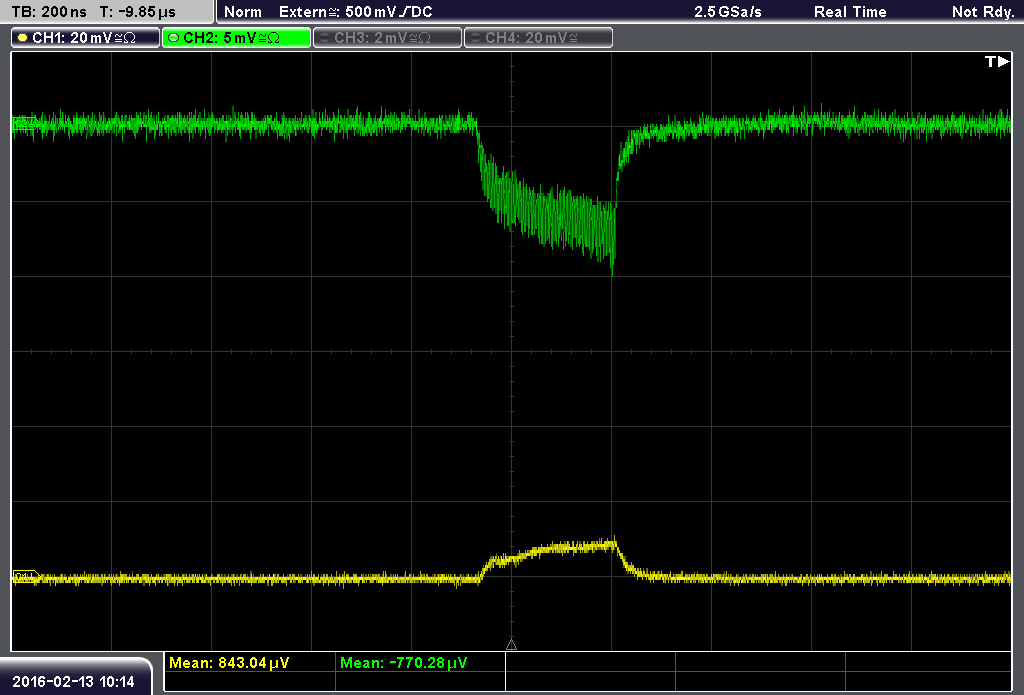The height and width of the screenshot is (695, 1024).
Task: Click the green CH2 ground level marker
Action: click(24, 123)
